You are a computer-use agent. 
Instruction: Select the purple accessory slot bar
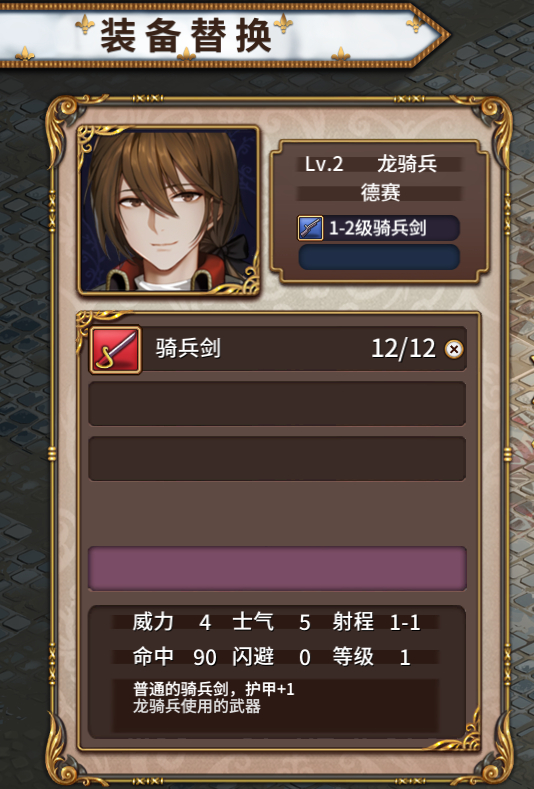(277, 568)
